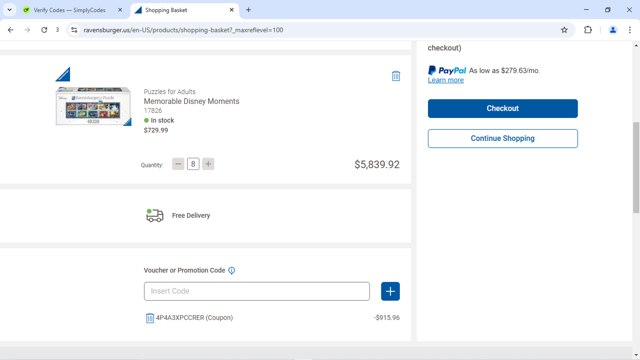Switch to Verify Codes — SimplyCodes tab
The image size is (640, 360).
coord(69,10)
